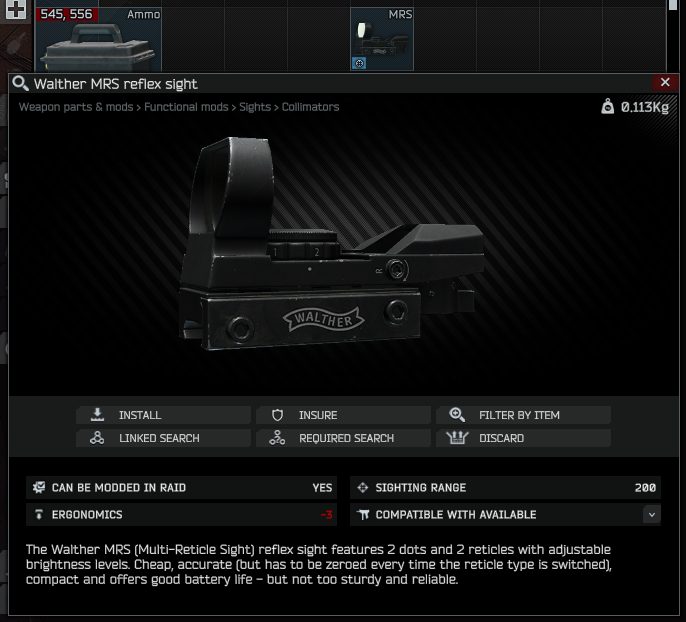
Task: Close the Walther MRS inspect window
Action: (665, 82)
